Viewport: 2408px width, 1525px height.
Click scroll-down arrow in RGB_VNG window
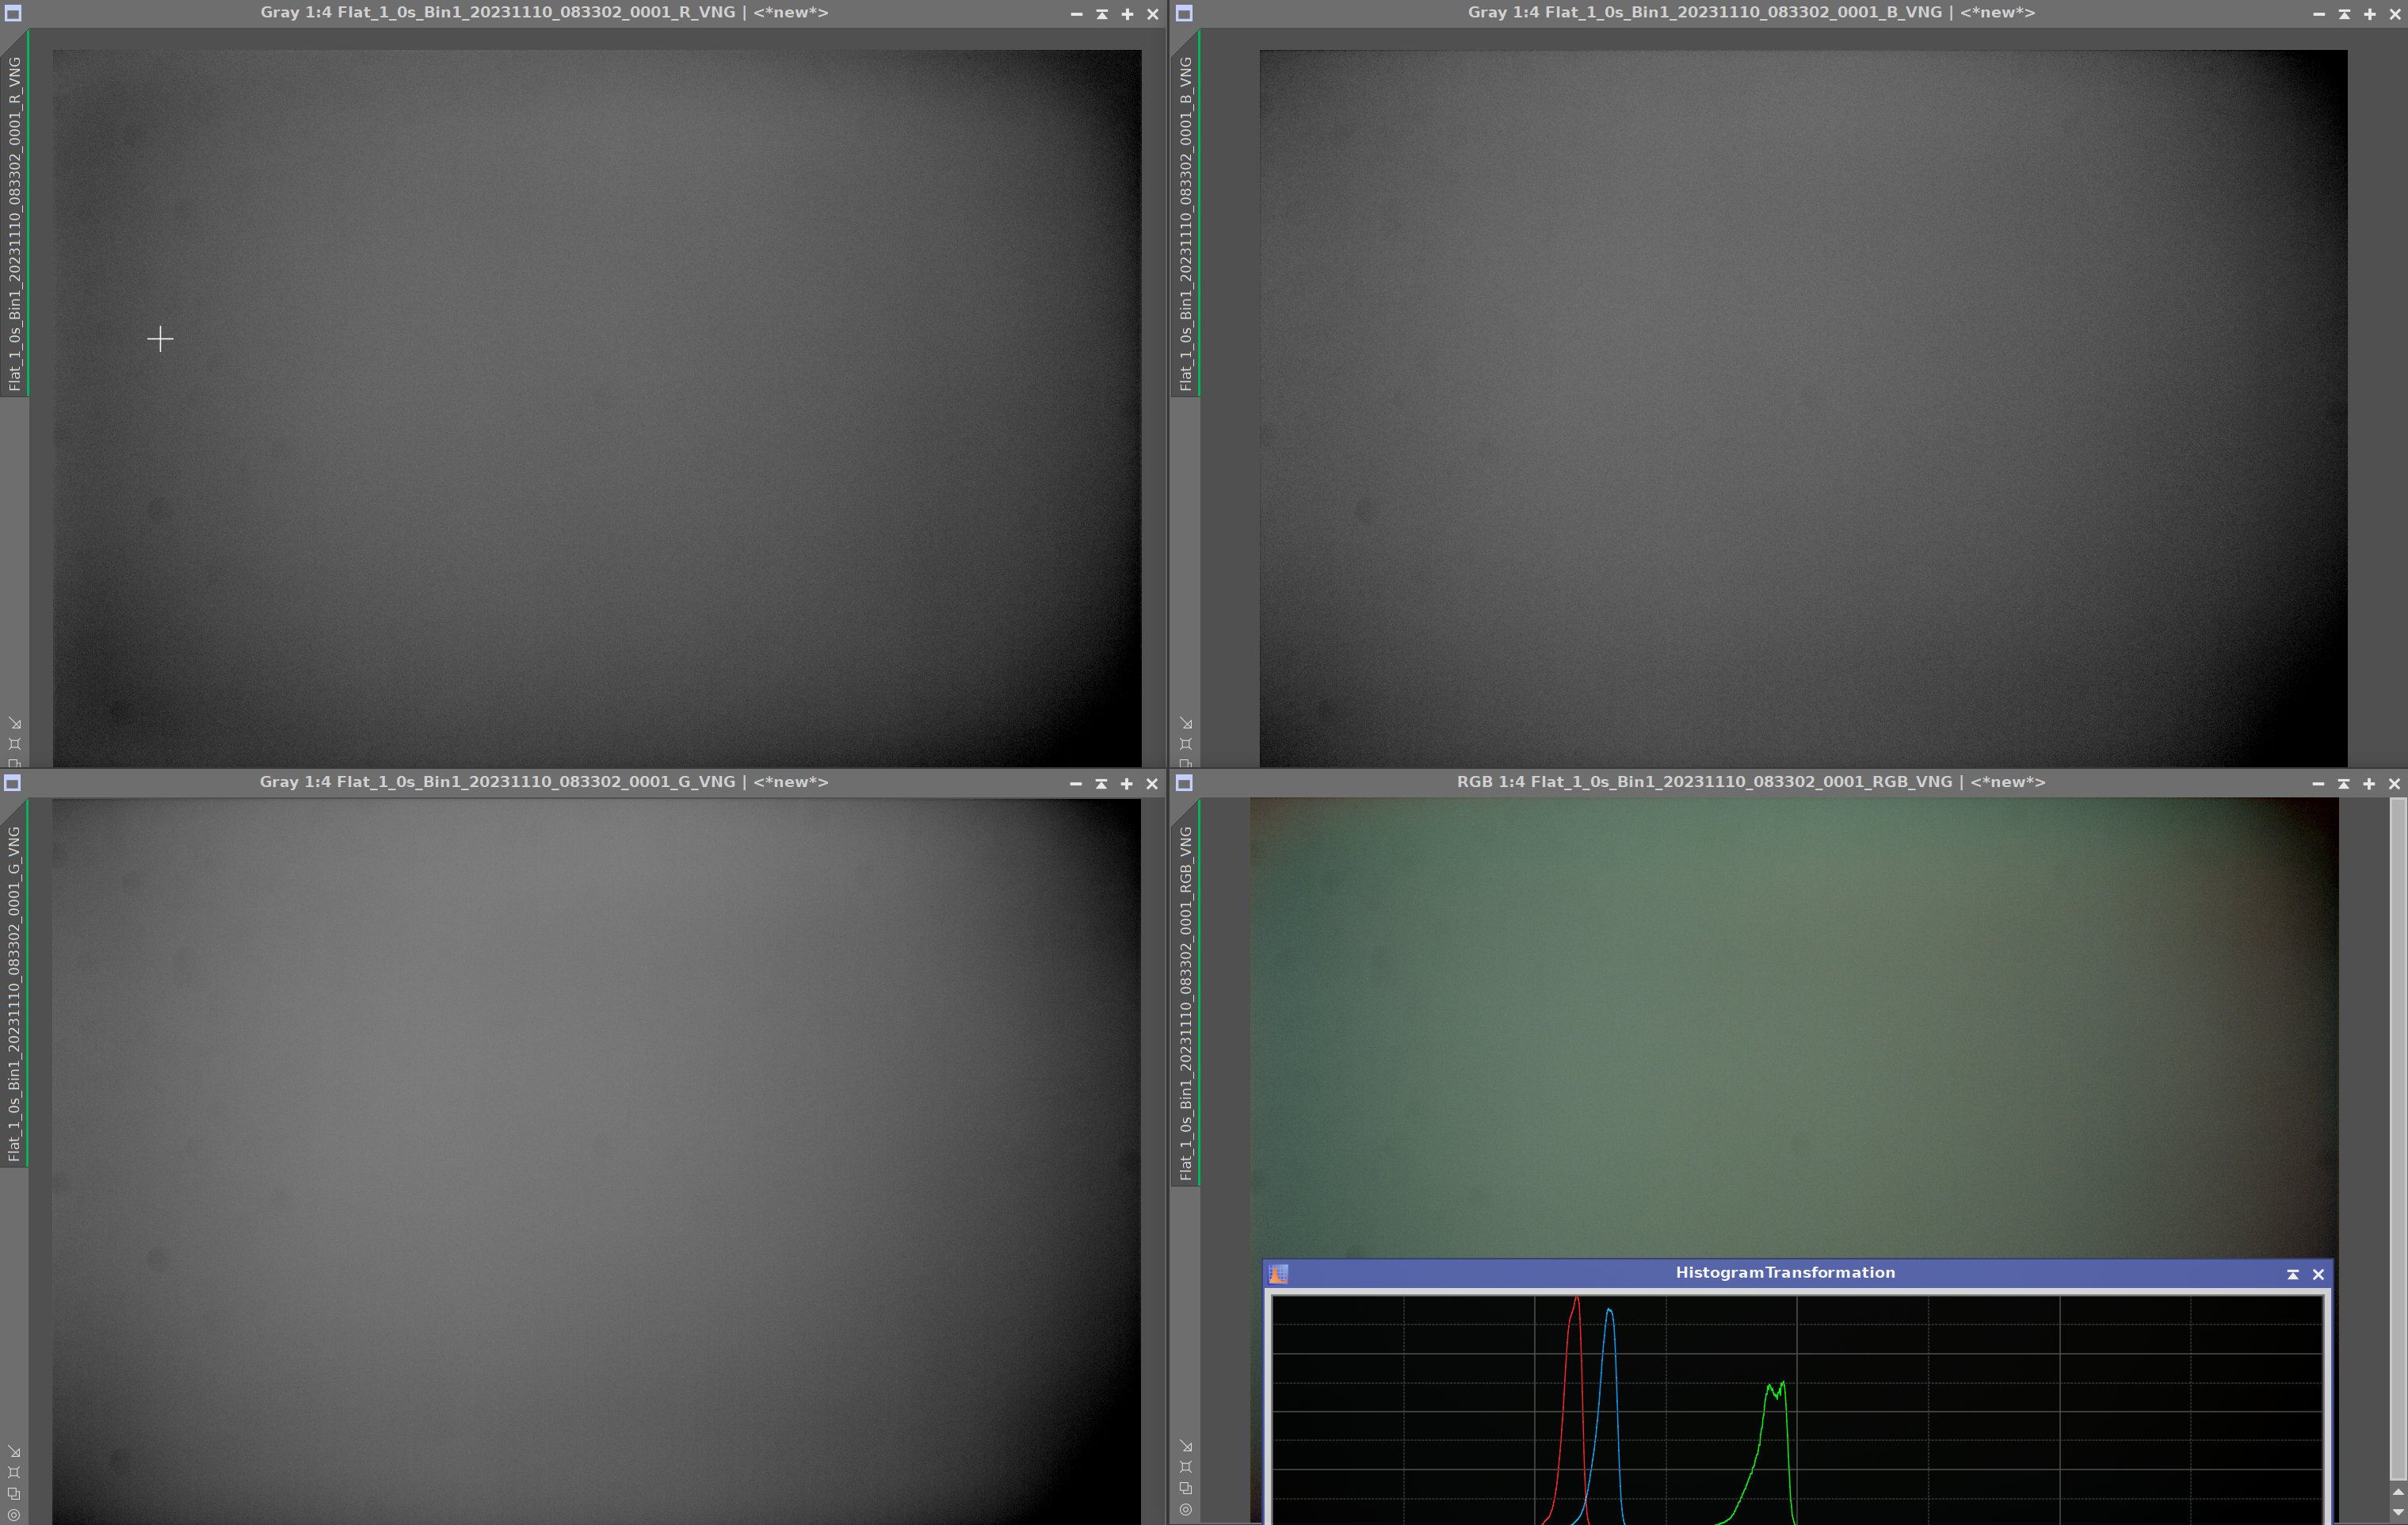point(2398,1513)
